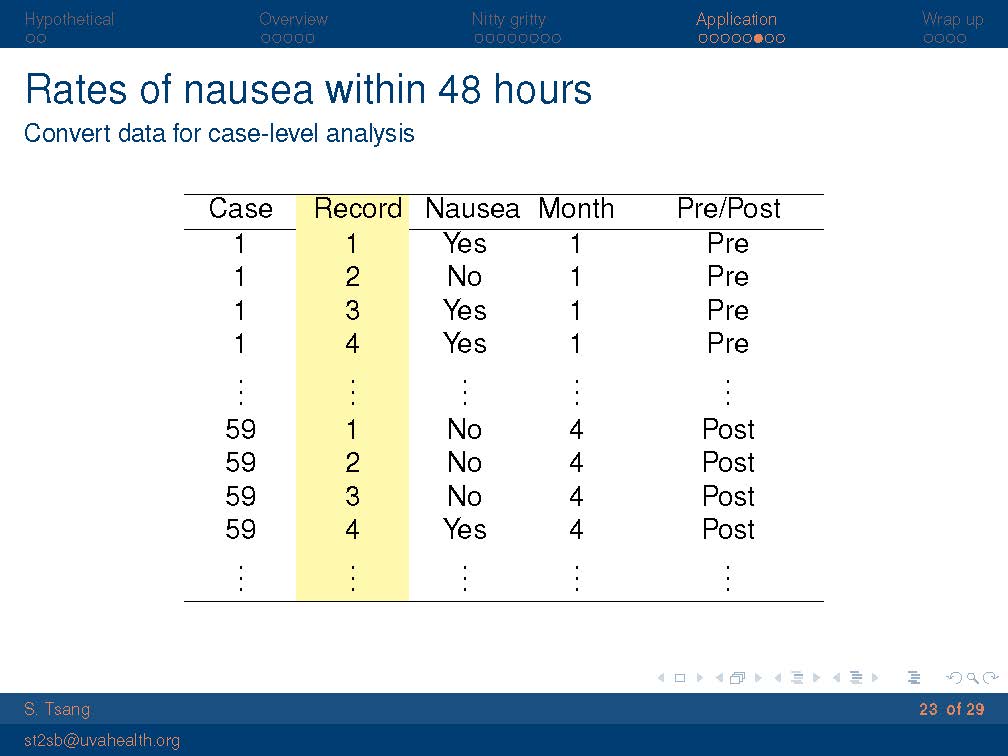
Task: Click the presentation outline lines icon
Action: (912, 679)
